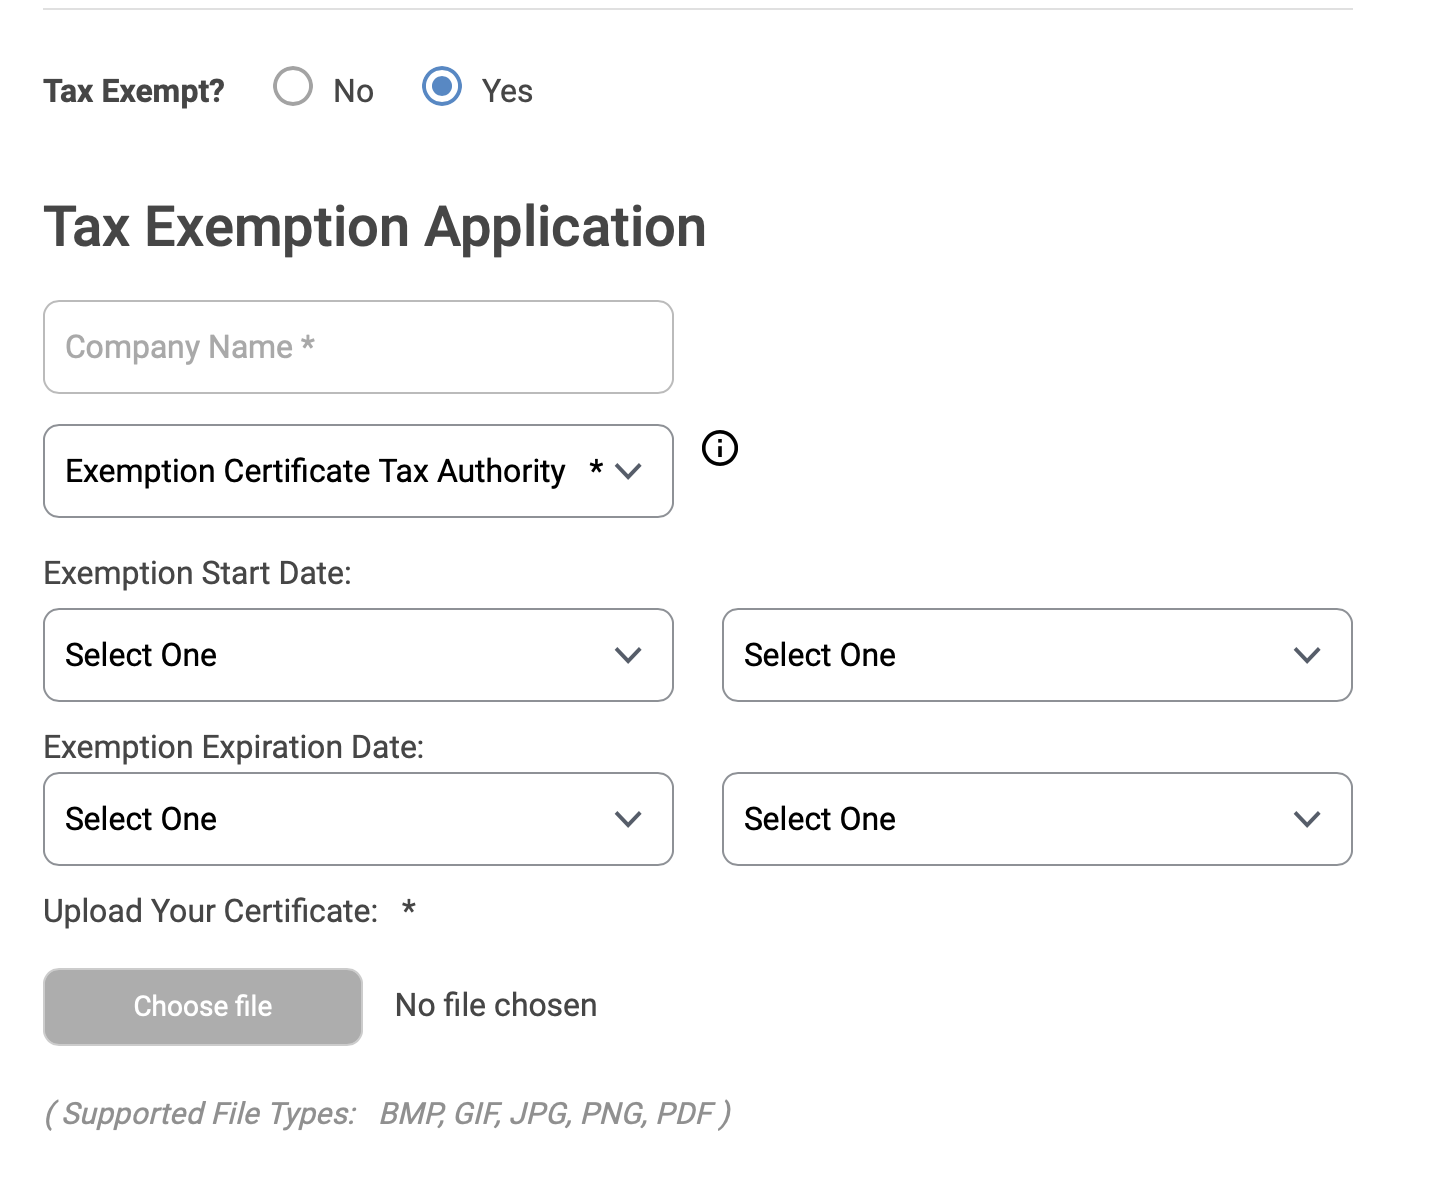
Task: Open the second Exemption Start Date dropdown
Action: 1037,655
